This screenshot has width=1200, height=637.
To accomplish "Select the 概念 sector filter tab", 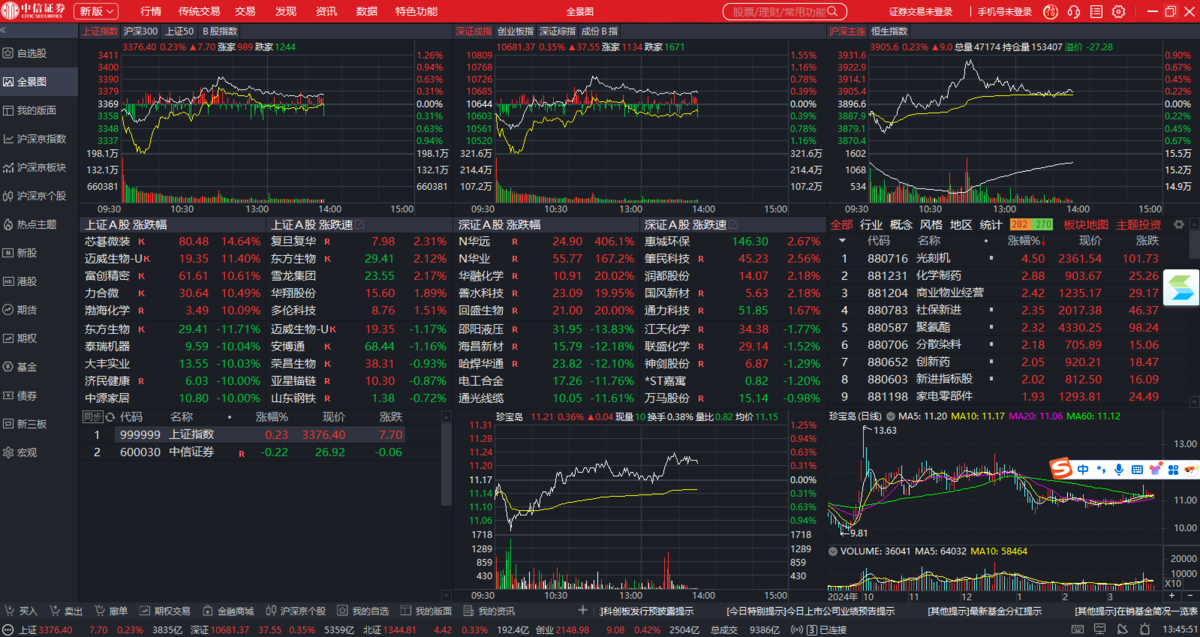I will point(901,225).
